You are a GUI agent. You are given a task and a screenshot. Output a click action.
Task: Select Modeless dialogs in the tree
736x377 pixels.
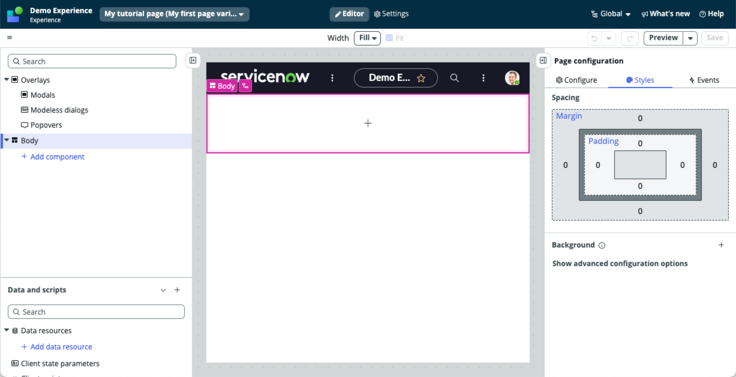coord(54,110)
